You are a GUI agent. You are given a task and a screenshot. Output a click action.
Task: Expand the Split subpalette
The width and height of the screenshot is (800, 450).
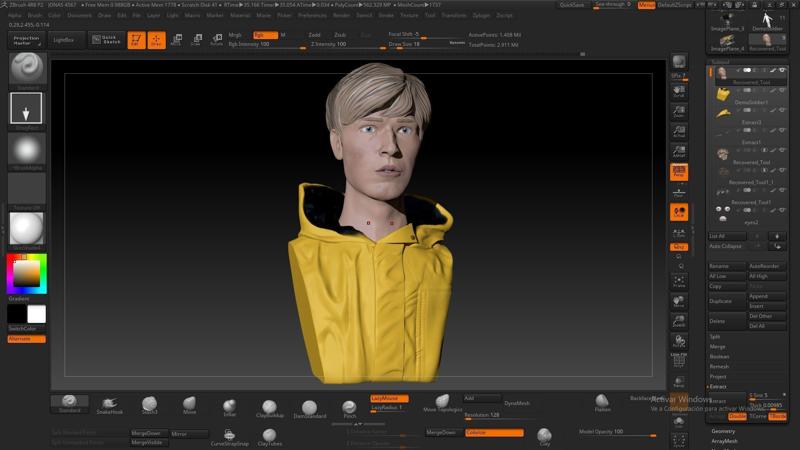point(716,336)
